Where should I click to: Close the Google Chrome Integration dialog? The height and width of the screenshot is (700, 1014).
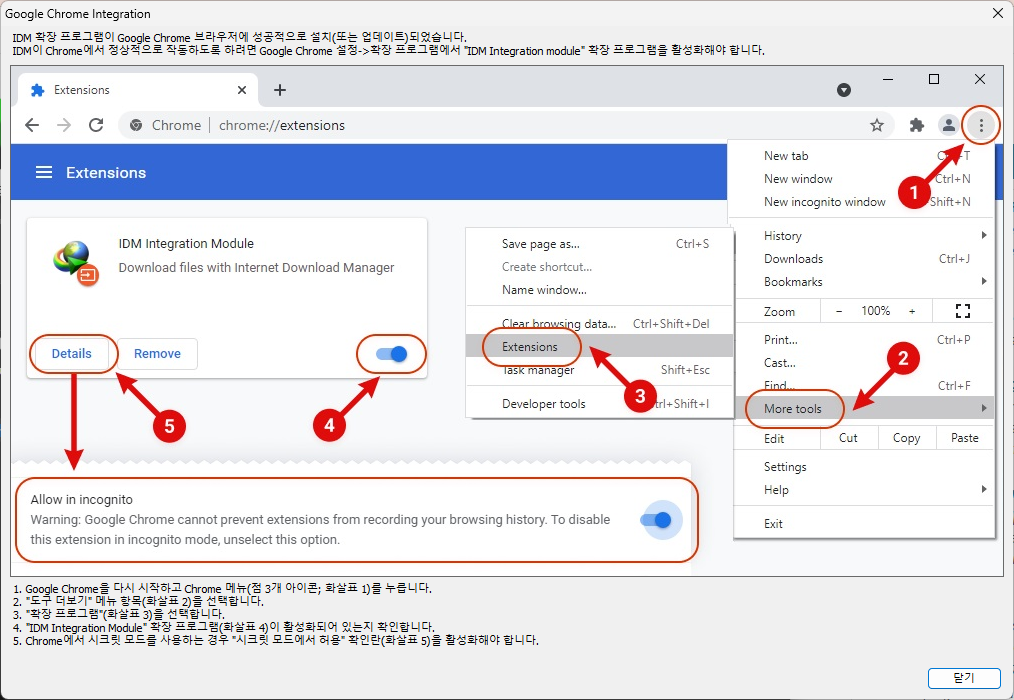[x=998, y=13]
